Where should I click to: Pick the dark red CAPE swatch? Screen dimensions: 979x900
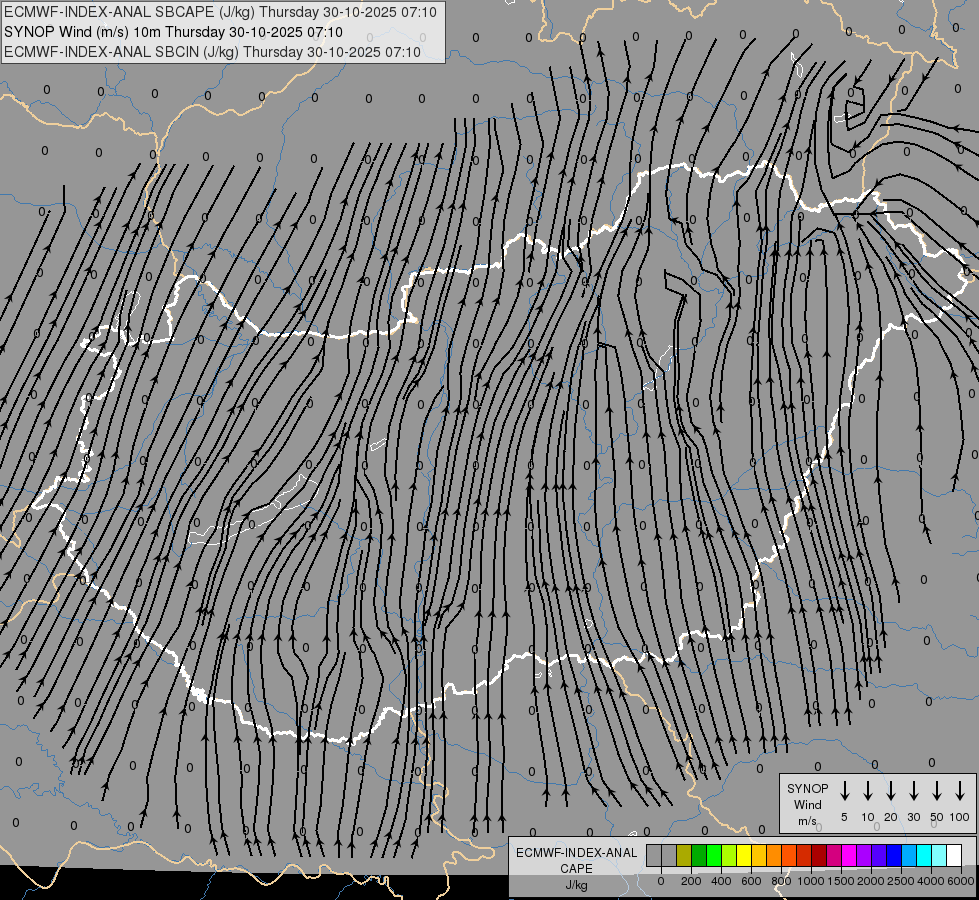[x=819, y=855]
